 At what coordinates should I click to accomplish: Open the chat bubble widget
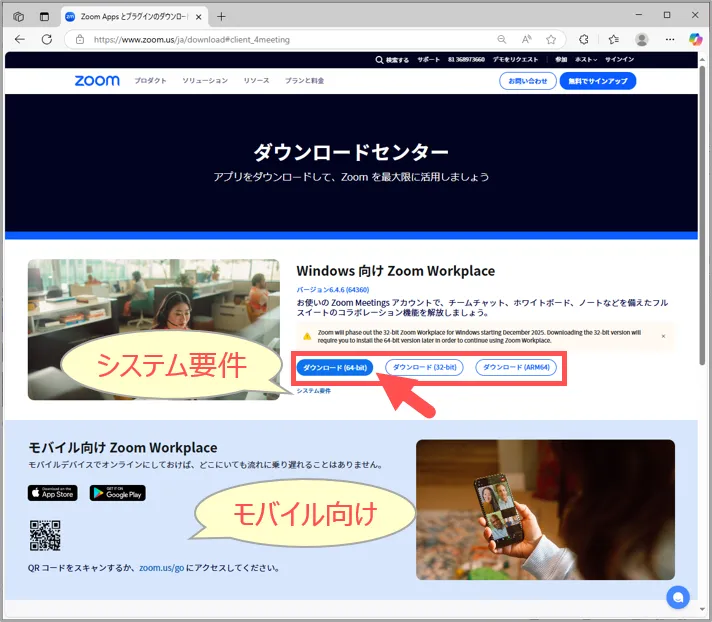pyautogui.click(x=678, y=597)
